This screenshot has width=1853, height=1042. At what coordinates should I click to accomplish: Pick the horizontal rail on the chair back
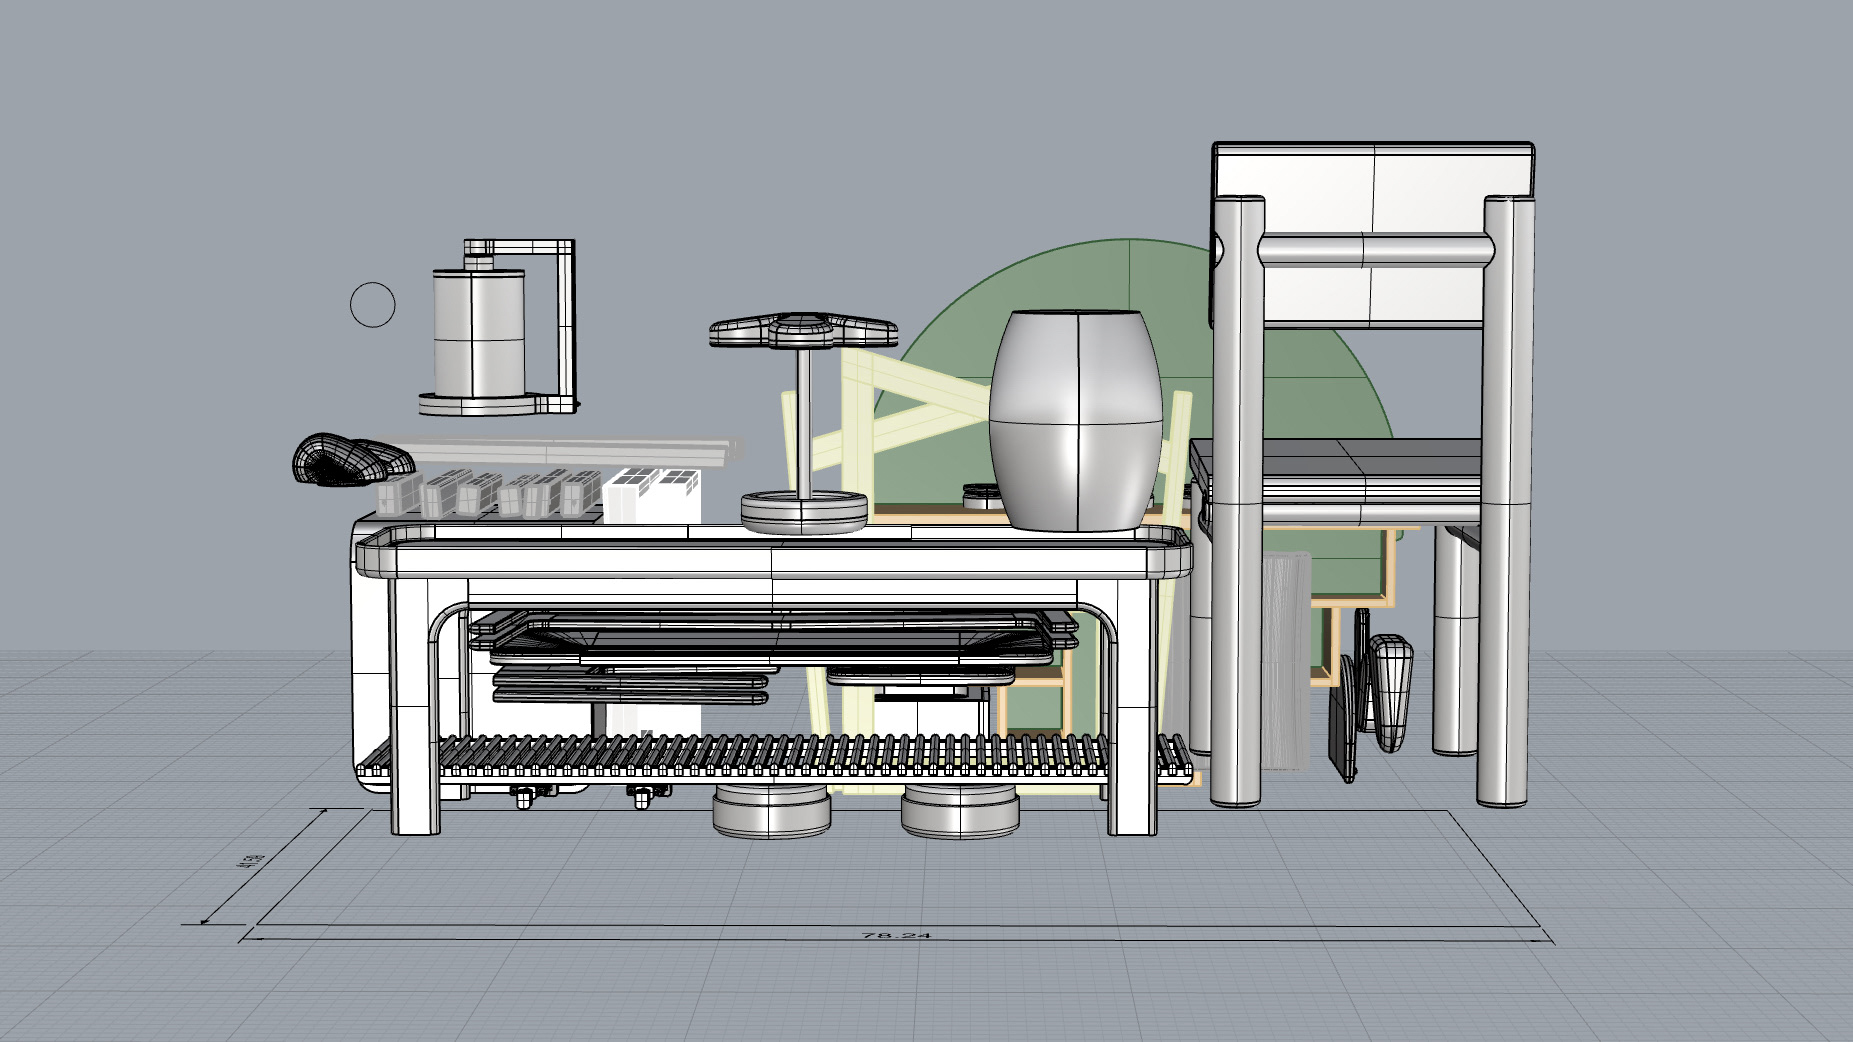[x=1376, y=250]
